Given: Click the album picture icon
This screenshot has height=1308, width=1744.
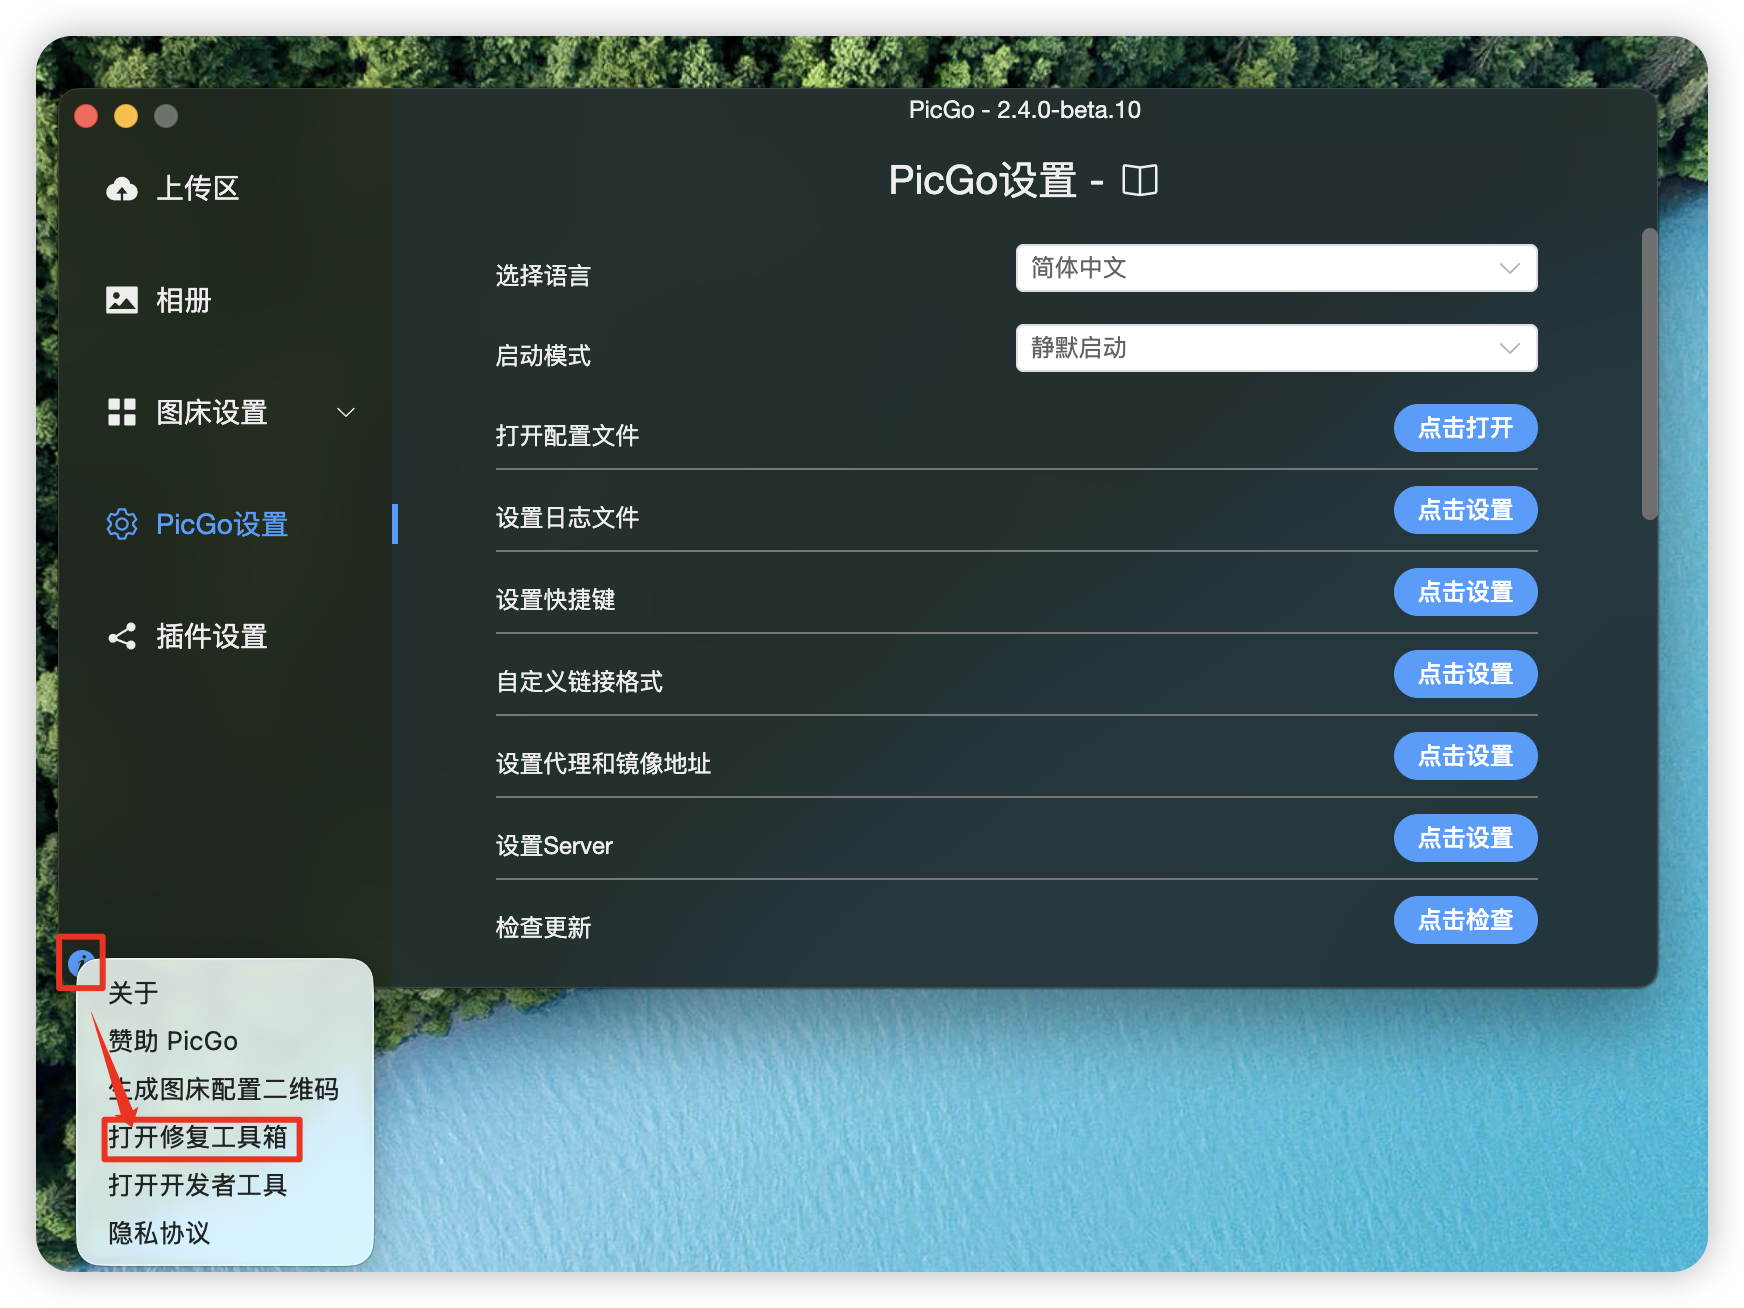Looking at the screenshot, I should (x=122, y=300).
